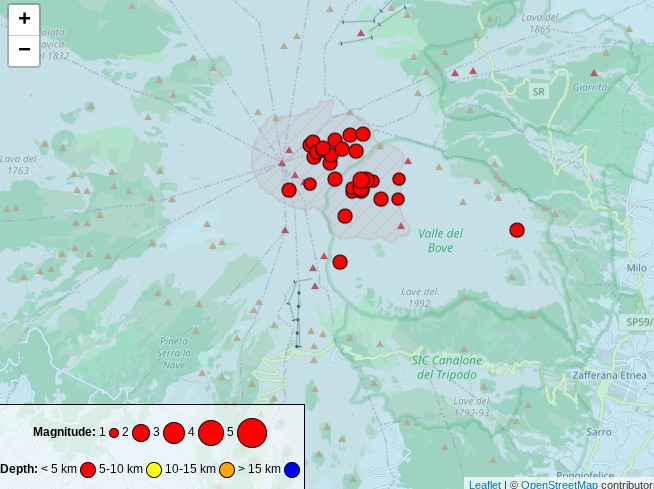Click the magnitude 3 legend circle
The width and height of the screenshot is (654, 489).
pos(174,433)
